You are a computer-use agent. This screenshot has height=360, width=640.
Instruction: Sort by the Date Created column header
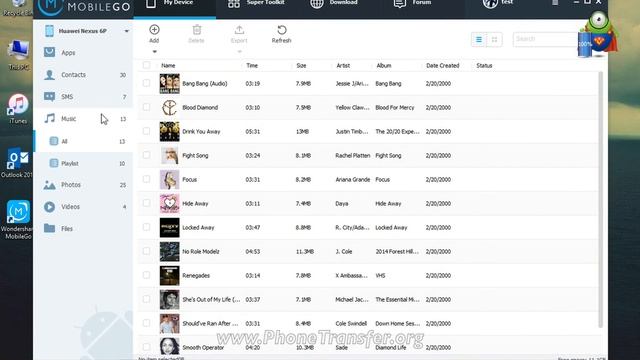pos(442,65)
